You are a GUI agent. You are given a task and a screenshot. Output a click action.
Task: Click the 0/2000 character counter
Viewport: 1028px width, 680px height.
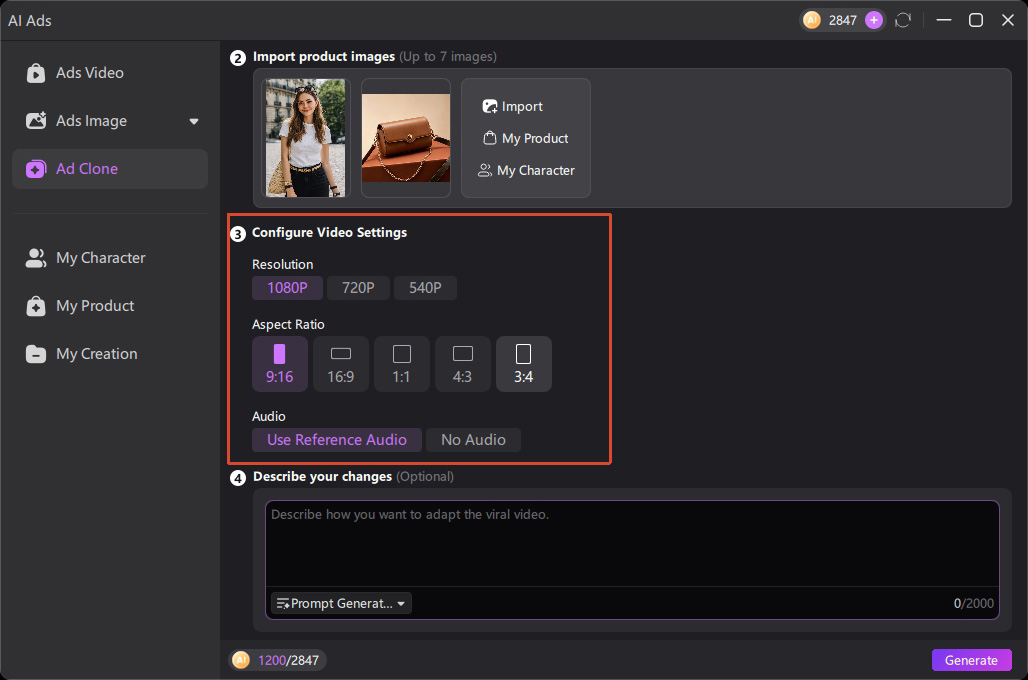(x=974, y=603)
